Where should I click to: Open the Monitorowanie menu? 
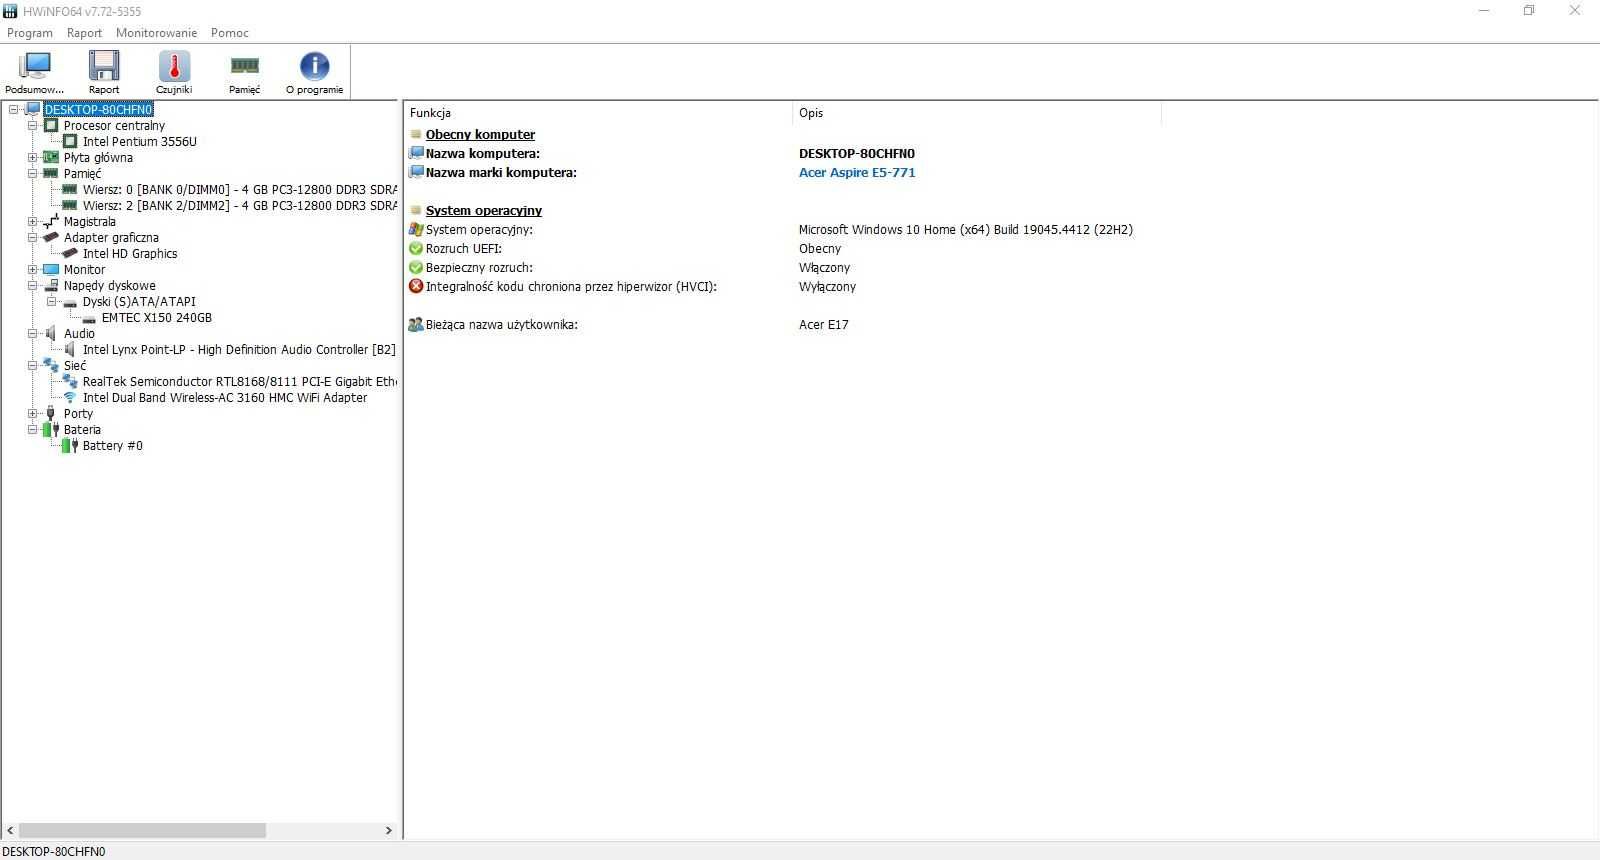pyautogui.click(x=156, y=33)
